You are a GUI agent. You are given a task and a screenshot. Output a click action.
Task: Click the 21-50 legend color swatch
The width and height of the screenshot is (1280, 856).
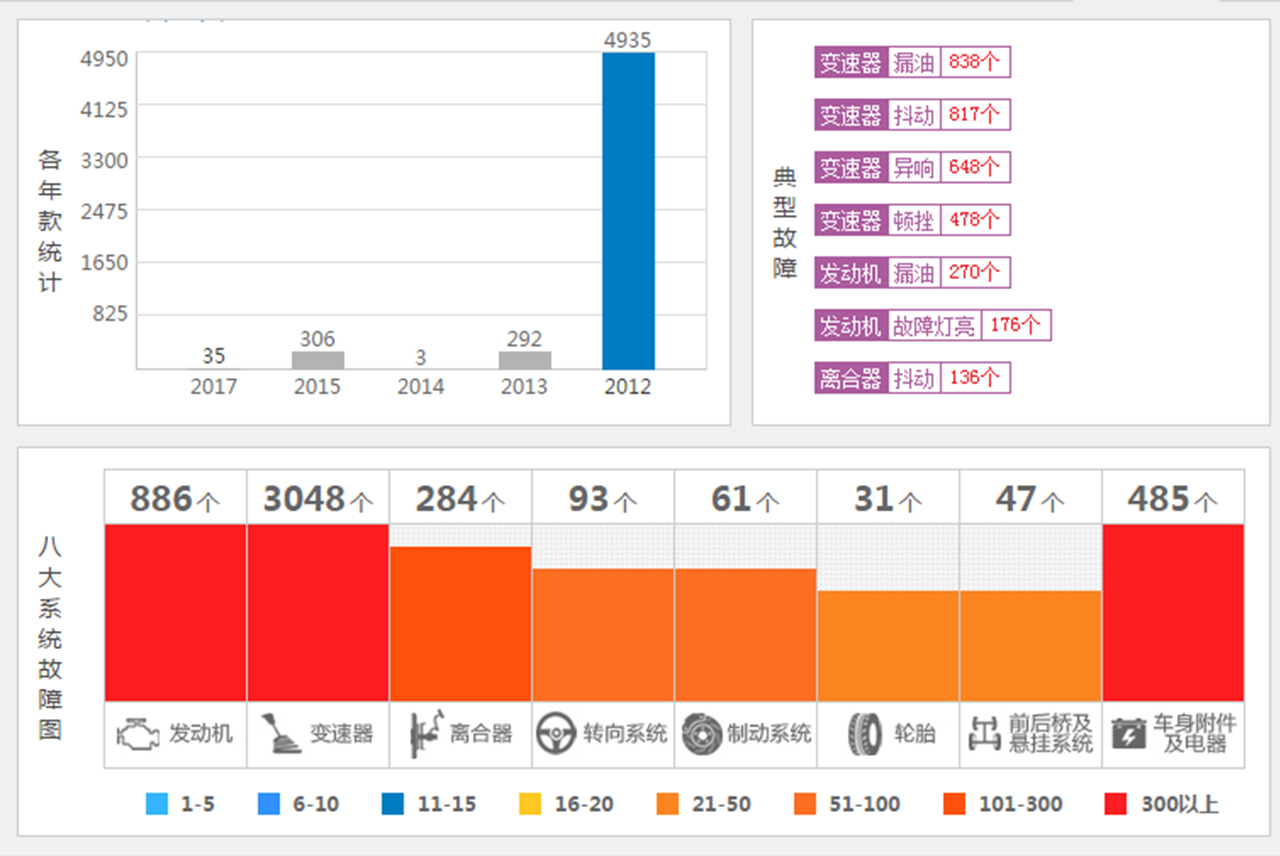pyautogui.click(x=668, y=804)
